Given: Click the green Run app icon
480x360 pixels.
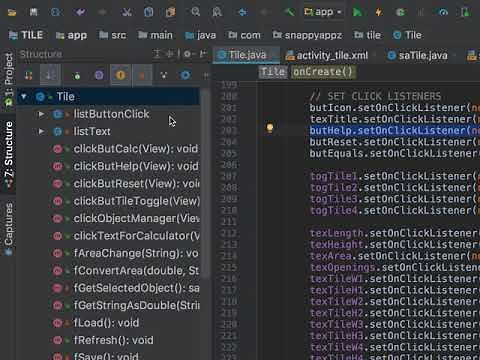Looking at the screenshot, I should pos(357,13).
